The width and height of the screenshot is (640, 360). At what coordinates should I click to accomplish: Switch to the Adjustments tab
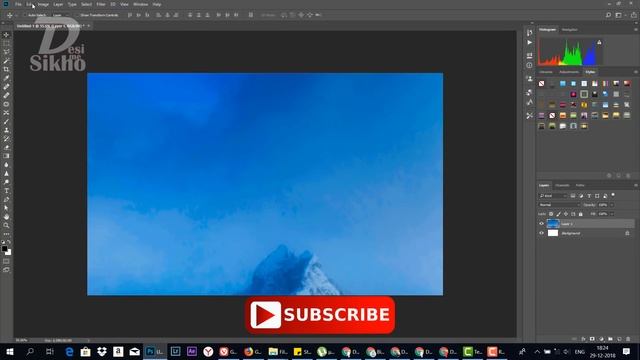click(x=569, y=72)
